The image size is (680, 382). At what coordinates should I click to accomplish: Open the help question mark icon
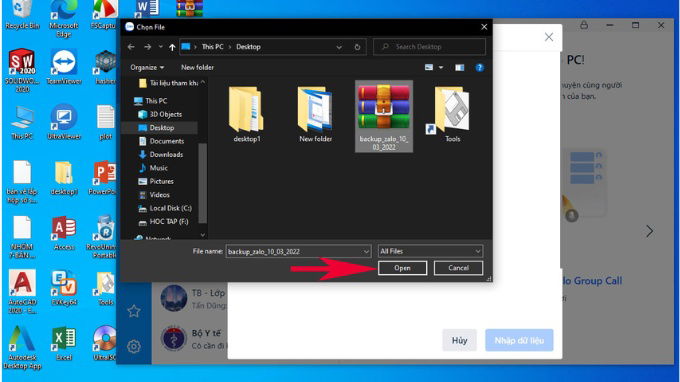[x=479, y=68]
